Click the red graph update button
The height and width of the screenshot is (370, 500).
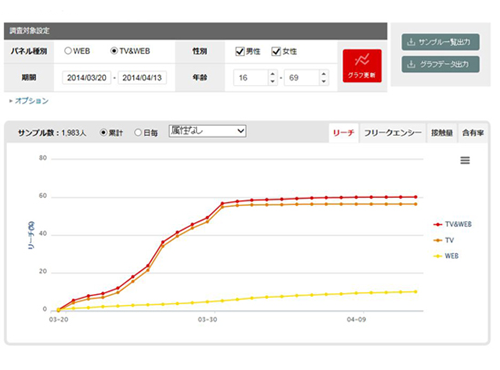tap(362, 66)
